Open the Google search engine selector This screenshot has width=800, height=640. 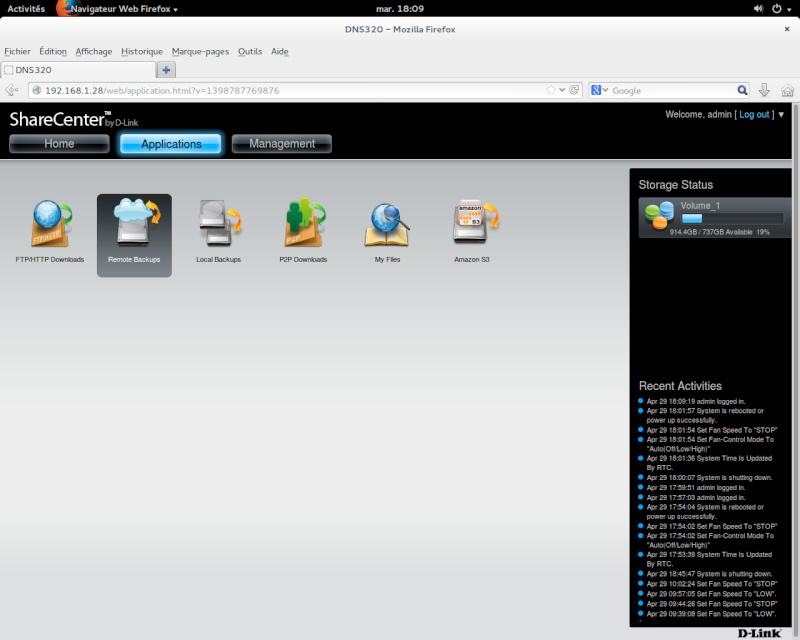tap(599, 90)
